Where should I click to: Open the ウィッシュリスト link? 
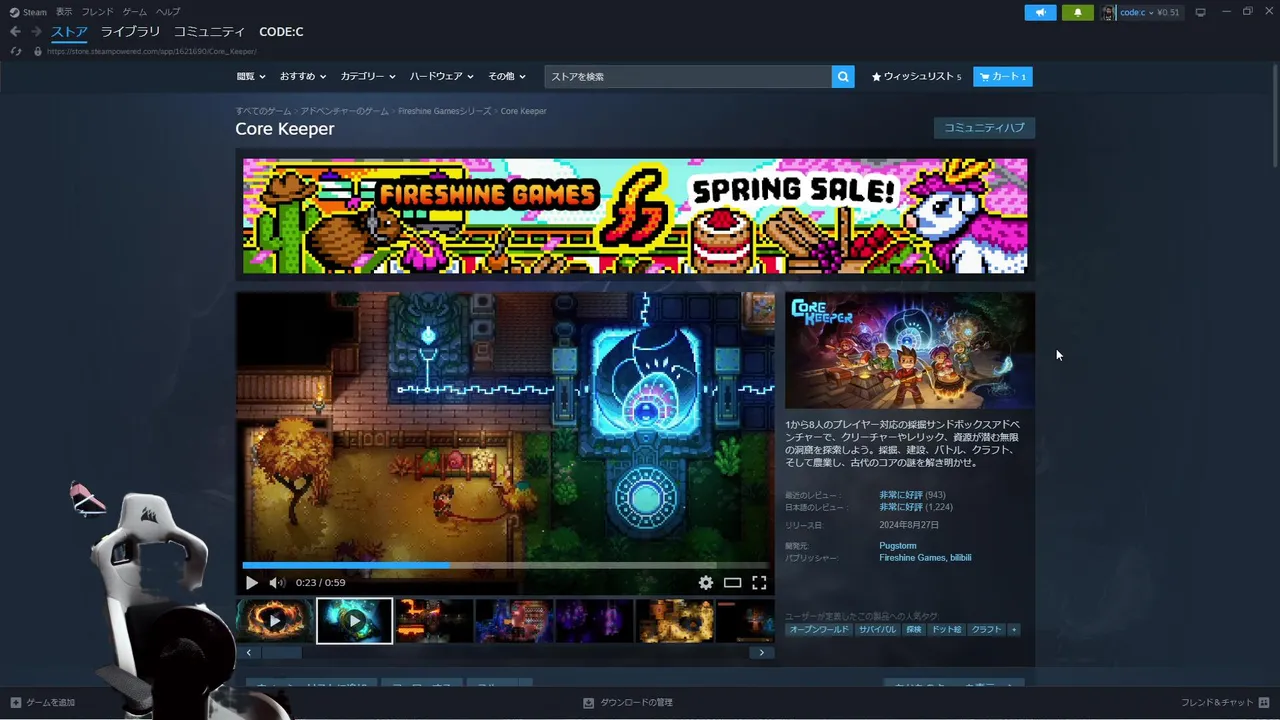click(916, 76)
